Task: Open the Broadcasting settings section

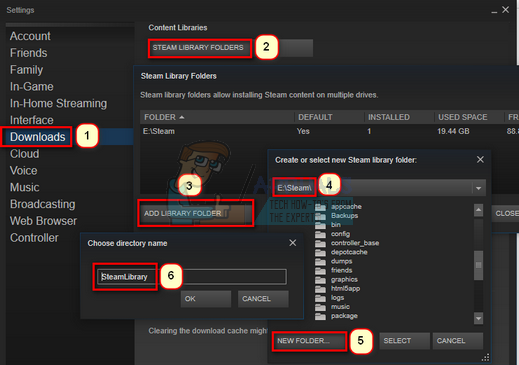Action: [42, 204]
